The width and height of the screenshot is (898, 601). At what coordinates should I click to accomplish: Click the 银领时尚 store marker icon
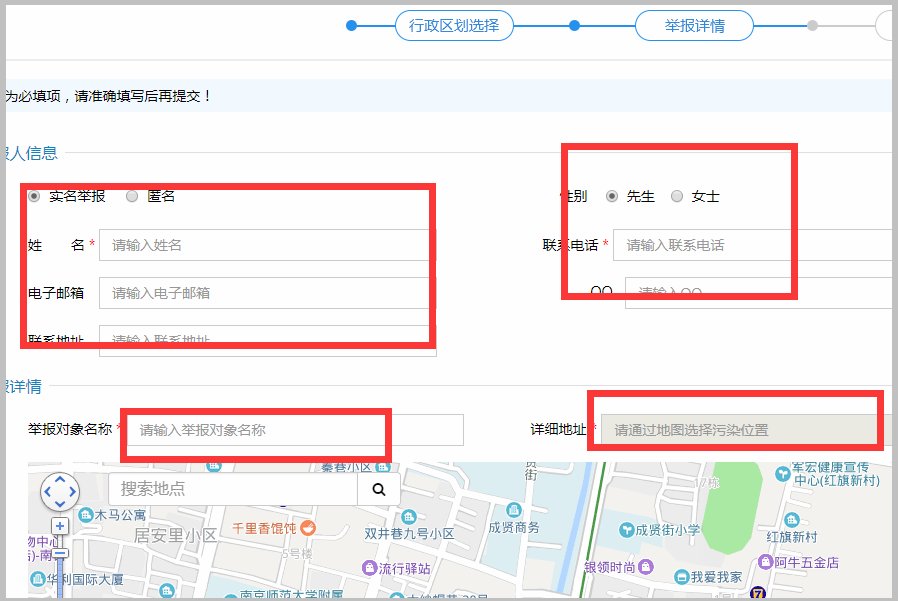[x=647, y=565]
